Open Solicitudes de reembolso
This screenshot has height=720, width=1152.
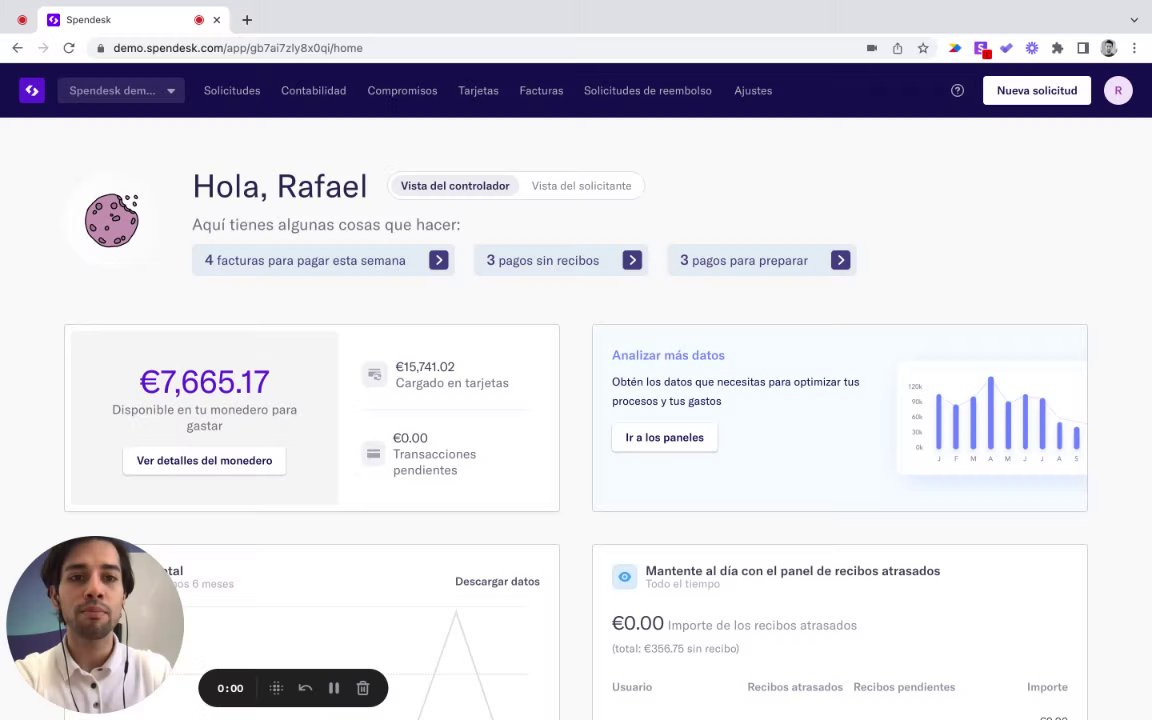[647, 90]
